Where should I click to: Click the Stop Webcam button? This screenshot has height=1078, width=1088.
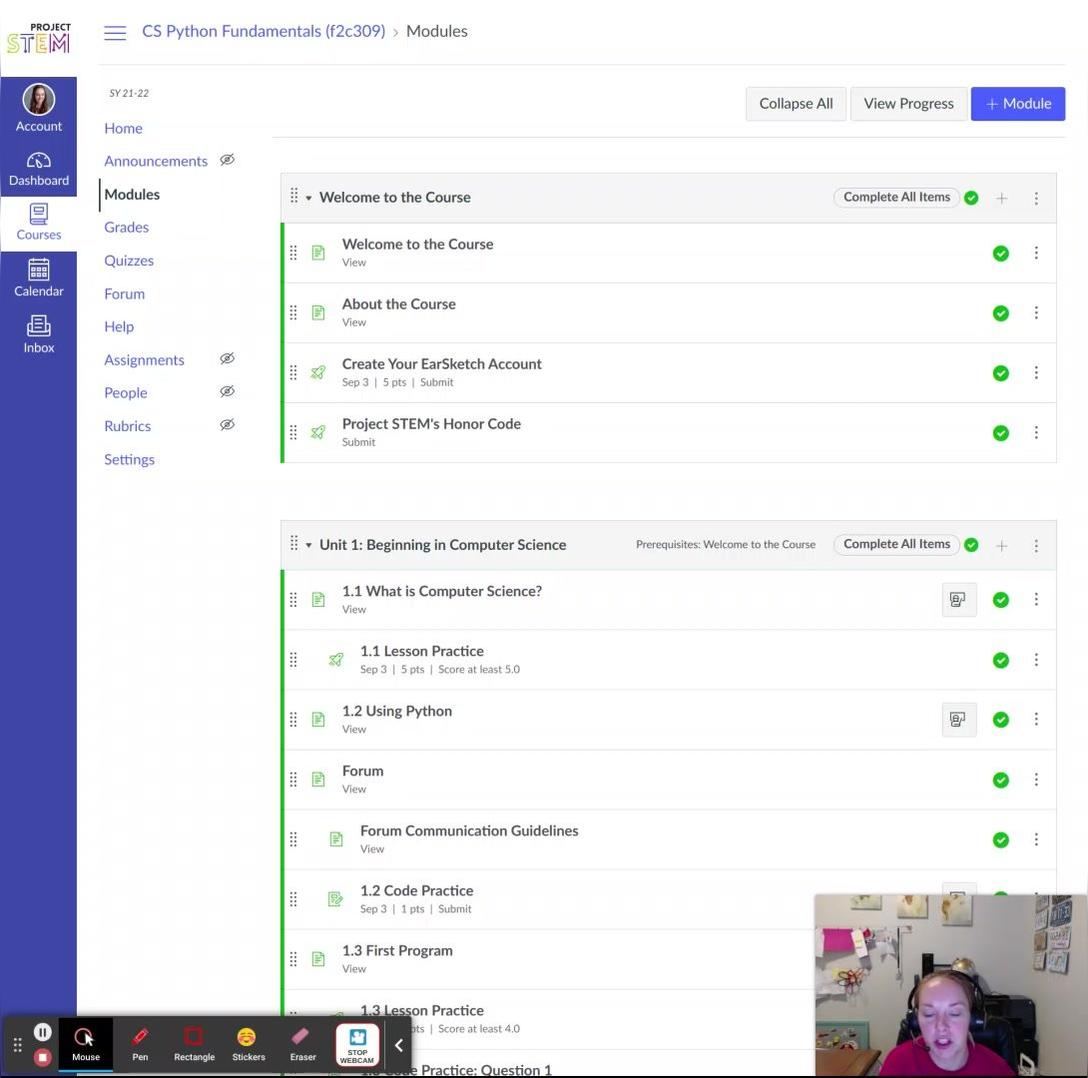tap(357, 1043)
